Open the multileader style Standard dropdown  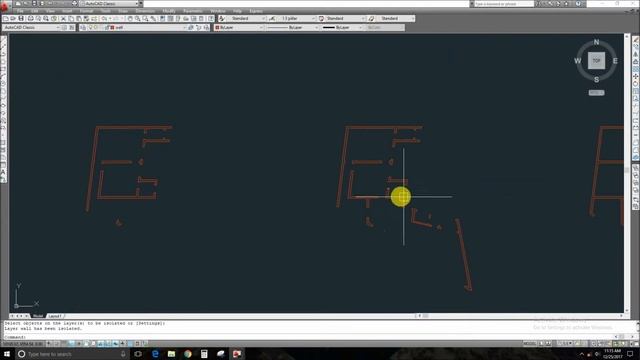click(395, 18)
